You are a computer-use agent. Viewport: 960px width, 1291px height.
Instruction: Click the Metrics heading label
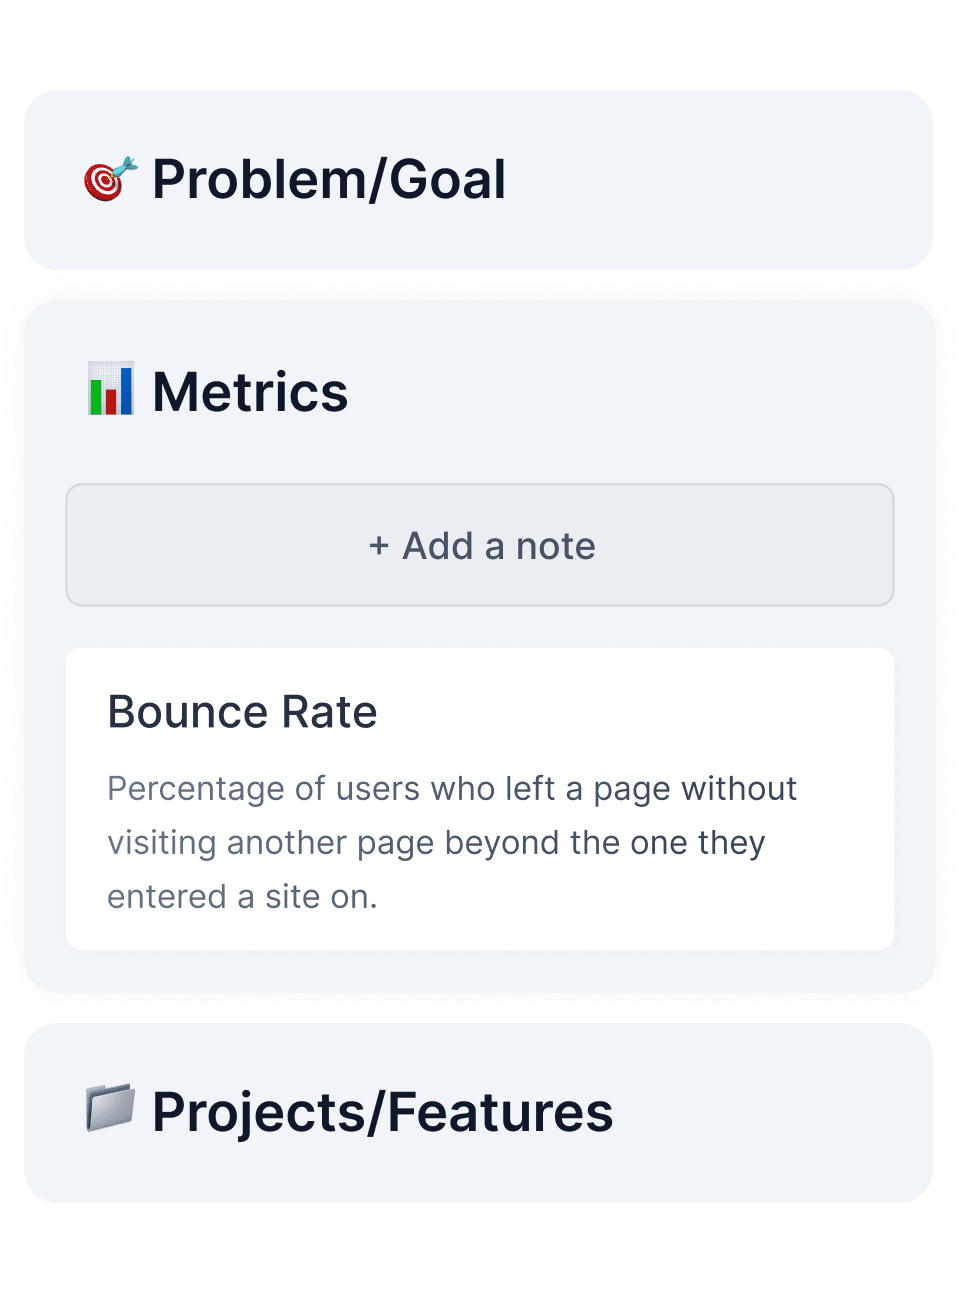[x=249, y=391]
